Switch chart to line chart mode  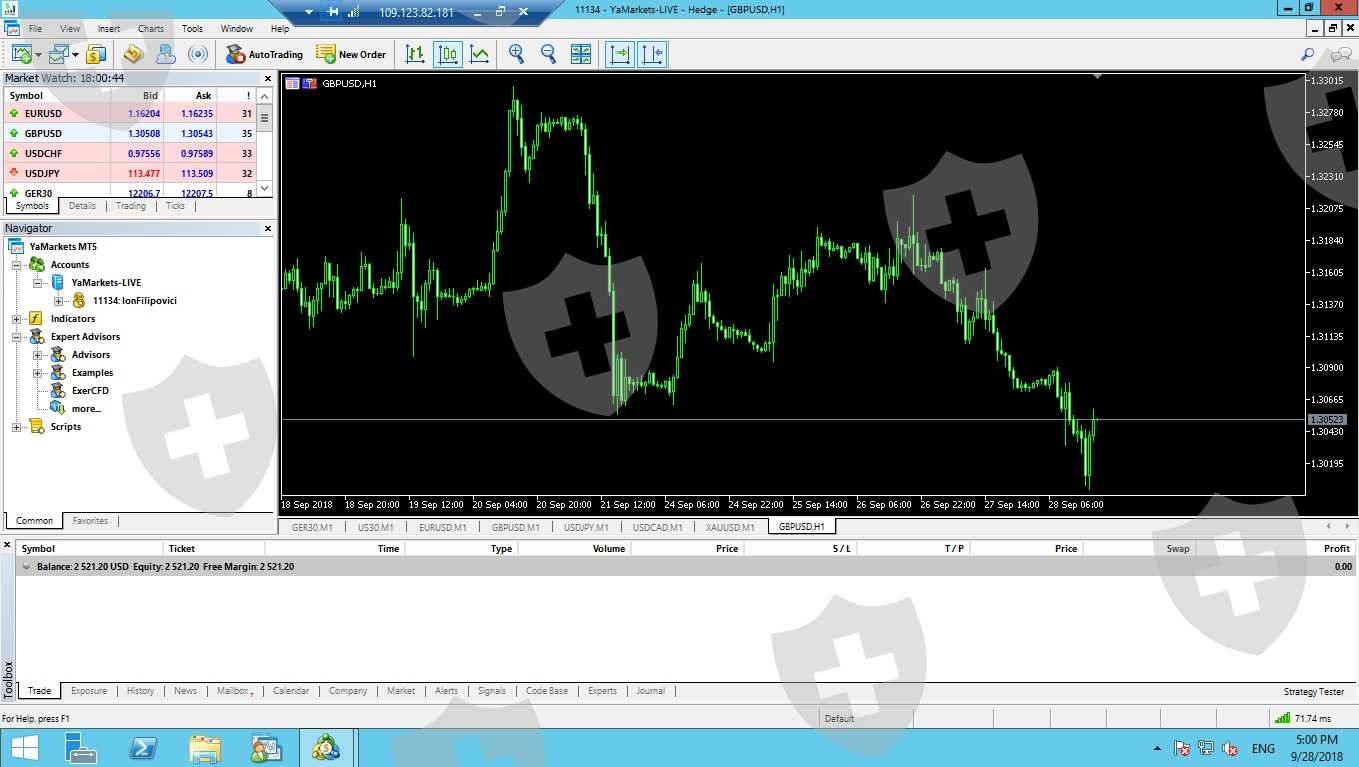click(x=480, y=54)
